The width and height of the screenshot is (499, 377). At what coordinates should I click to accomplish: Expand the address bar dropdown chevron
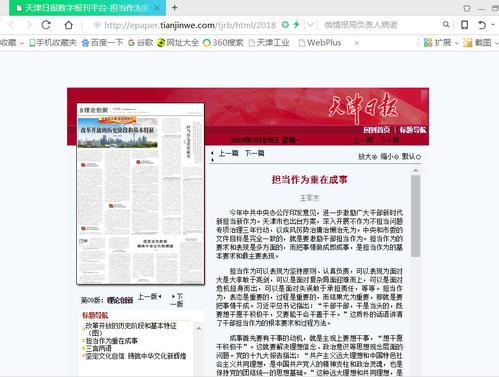pyautogui.click(x=310, y=25)
